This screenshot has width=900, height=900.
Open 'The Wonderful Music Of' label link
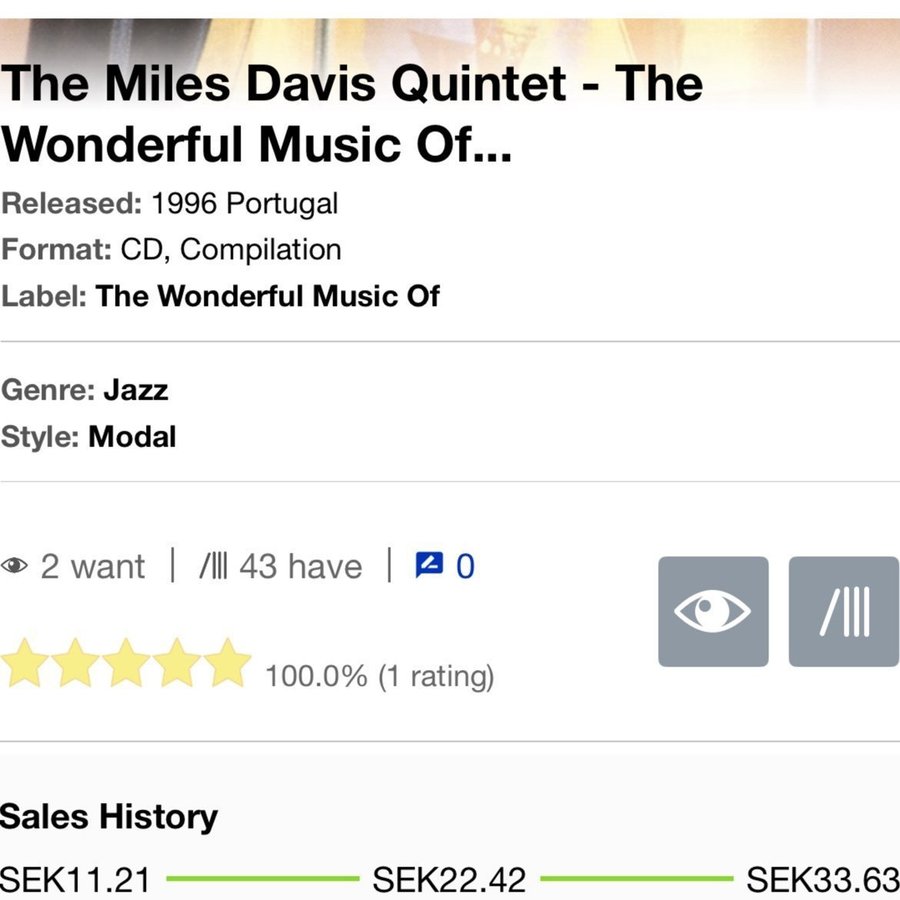[267, 296]
